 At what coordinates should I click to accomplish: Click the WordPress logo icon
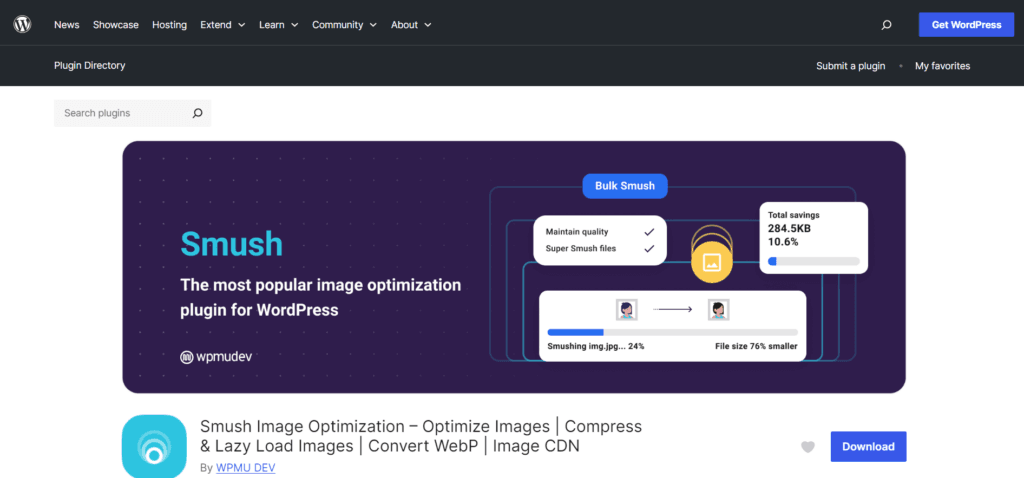pos(23,24)
